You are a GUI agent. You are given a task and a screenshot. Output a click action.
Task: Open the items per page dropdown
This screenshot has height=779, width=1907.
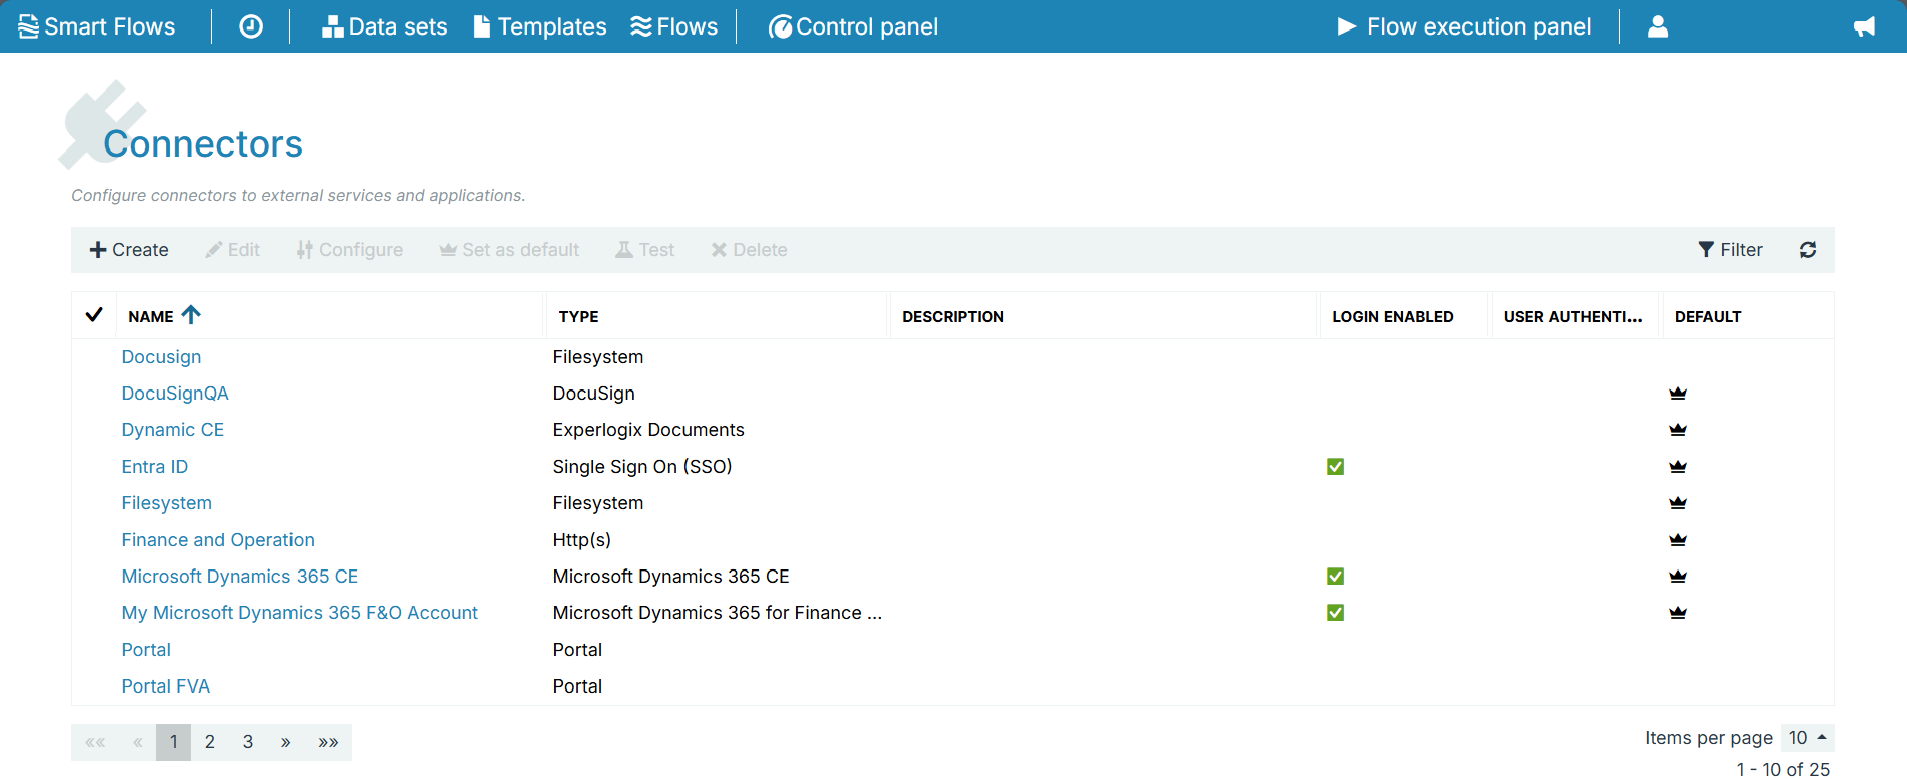[1808, 738]
